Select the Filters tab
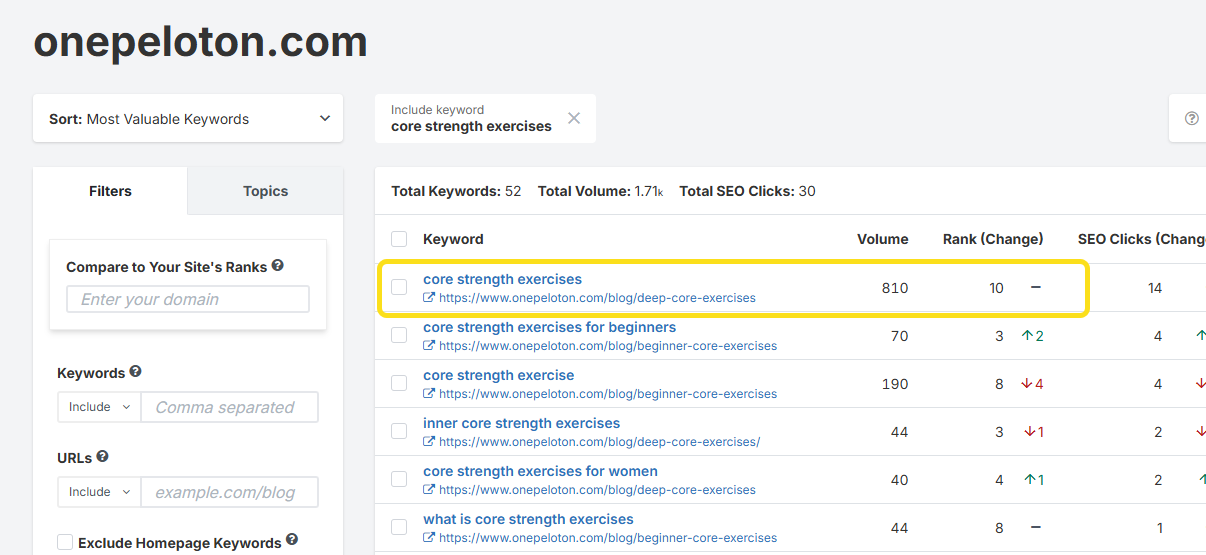 pyautogui.click(x=110, y=191)
